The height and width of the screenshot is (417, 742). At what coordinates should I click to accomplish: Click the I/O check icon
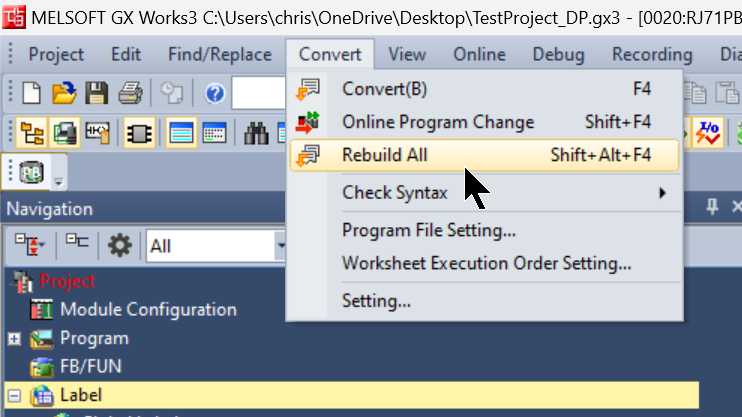tap(708, 133)
